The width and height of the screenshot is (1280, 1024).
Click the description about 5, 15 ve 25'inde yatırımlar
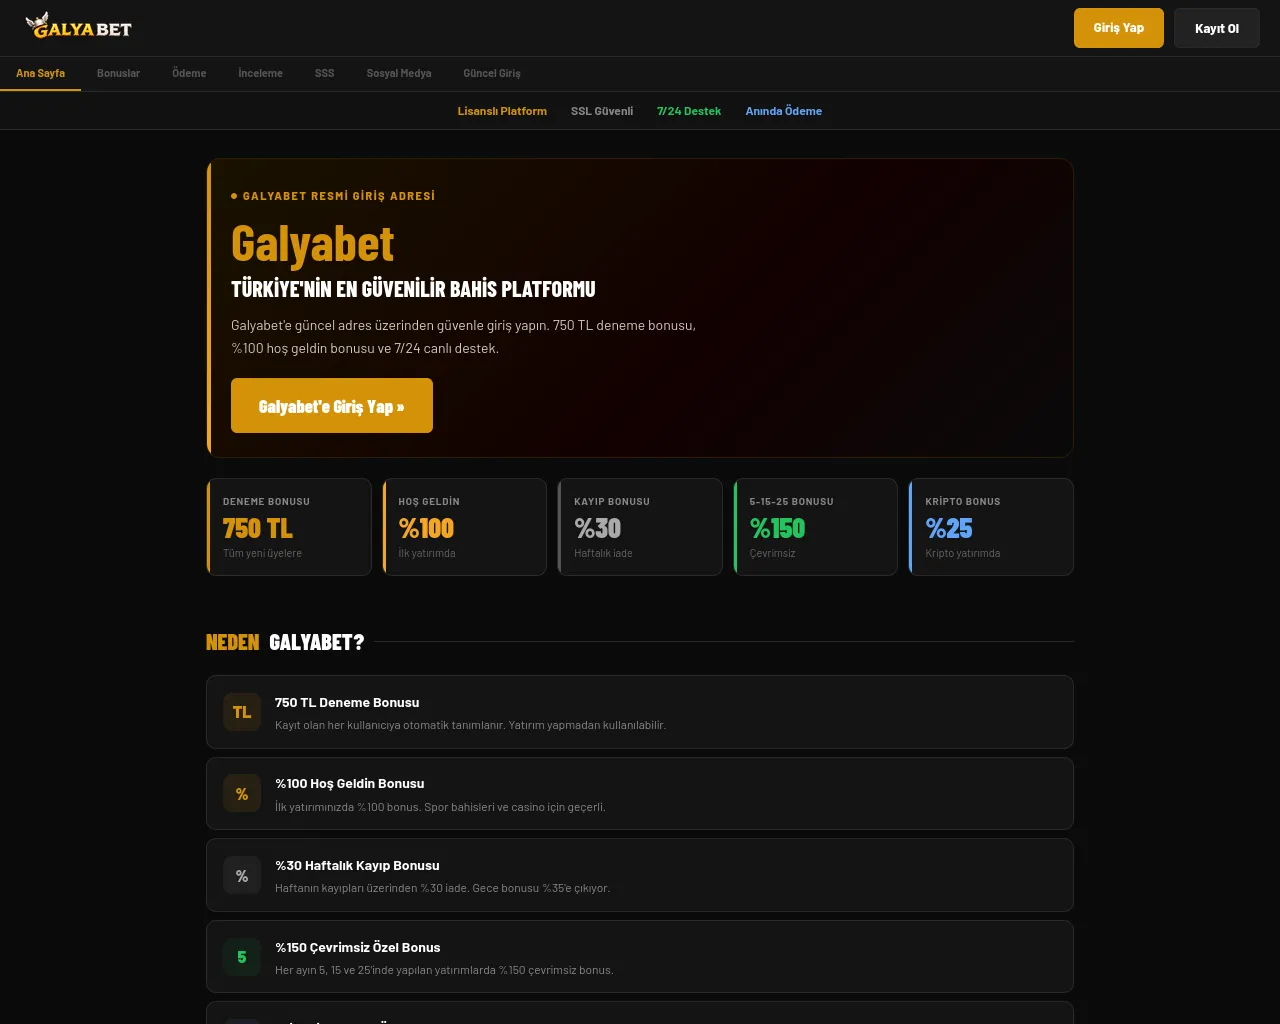(444, 970)
